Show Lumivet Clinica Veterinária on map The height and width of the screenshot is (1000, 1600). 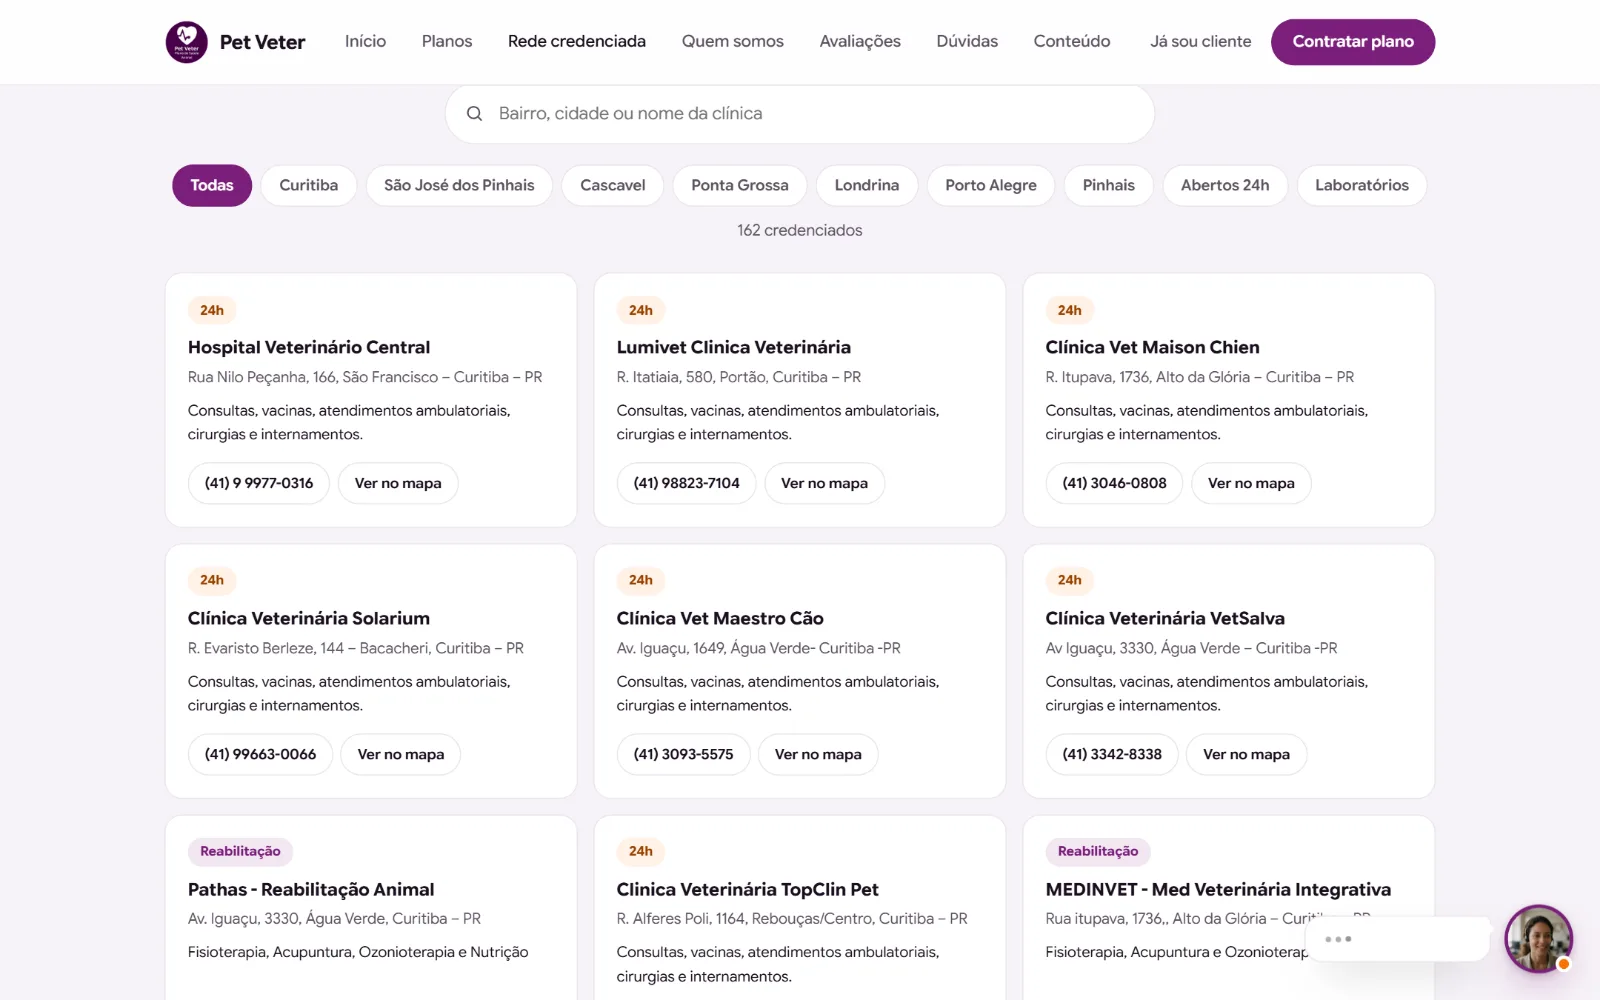(x=825, y=484)
